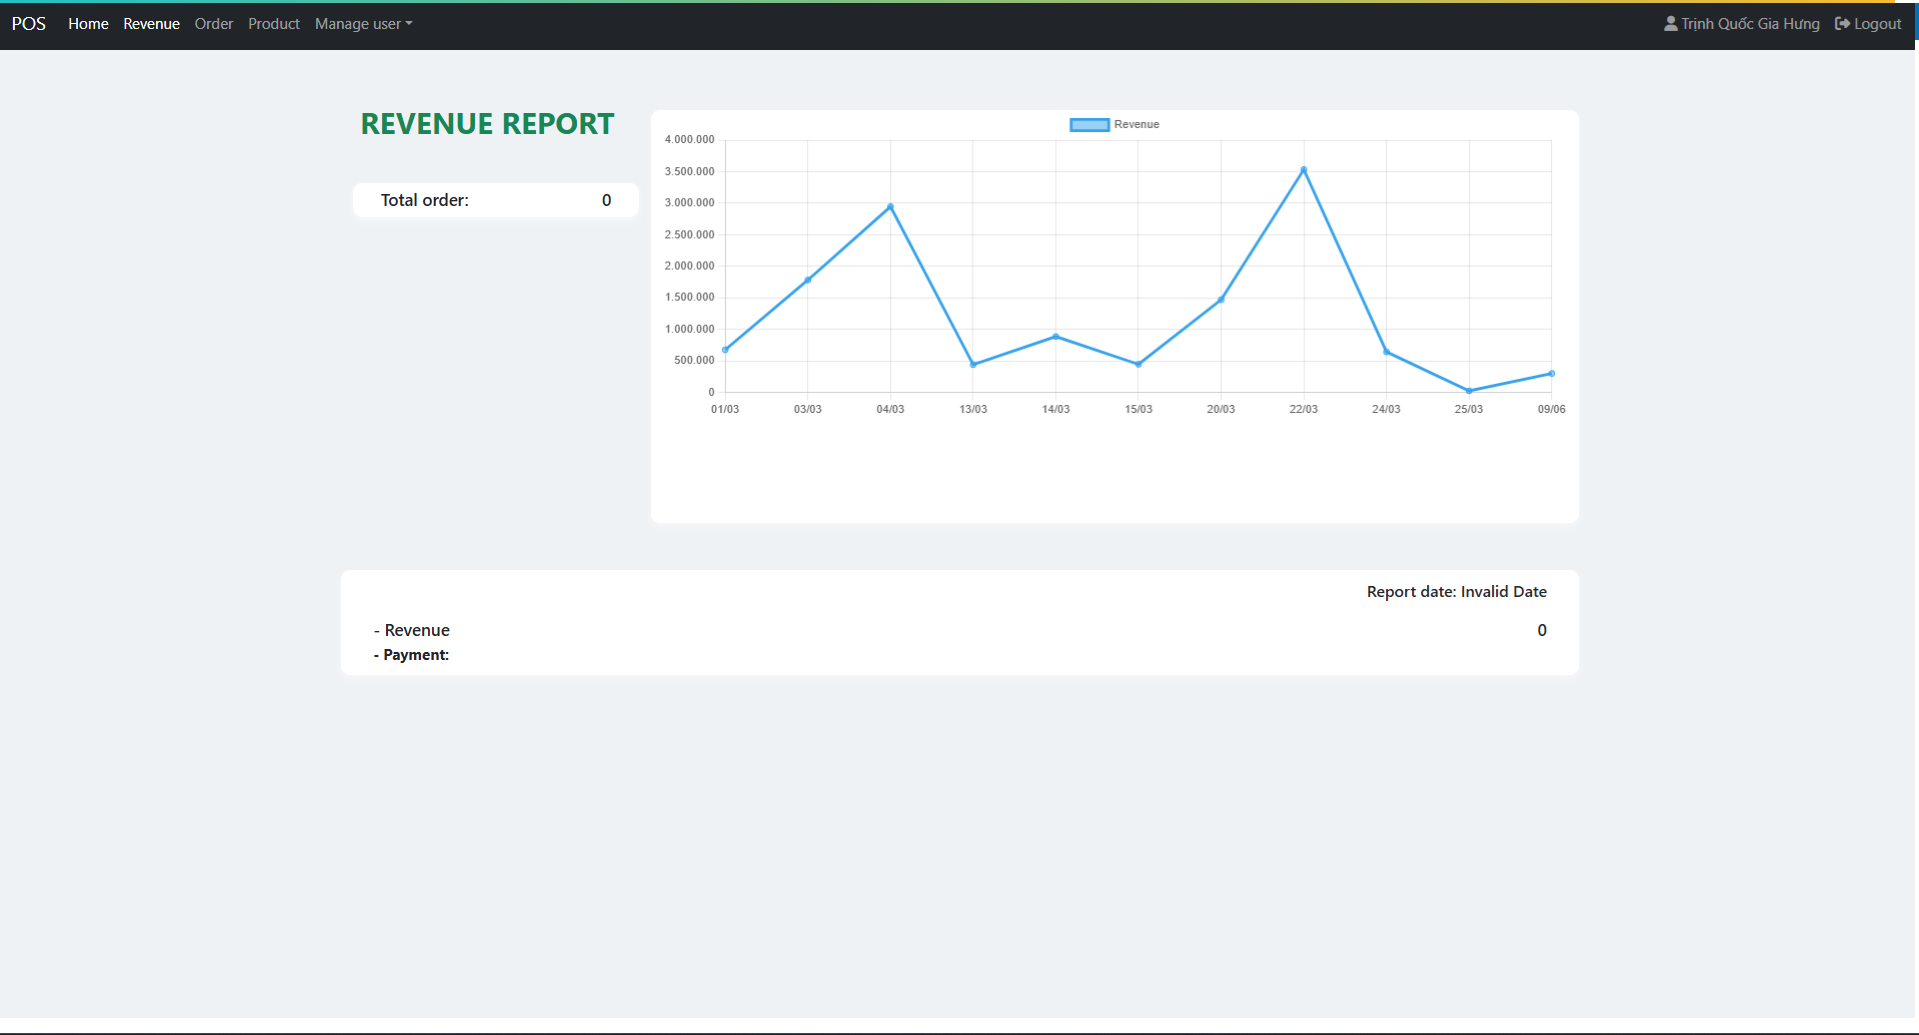Select the 22/03 peak data point
Screen dimensions: 1919x1035
click(x=1303, y=170)
